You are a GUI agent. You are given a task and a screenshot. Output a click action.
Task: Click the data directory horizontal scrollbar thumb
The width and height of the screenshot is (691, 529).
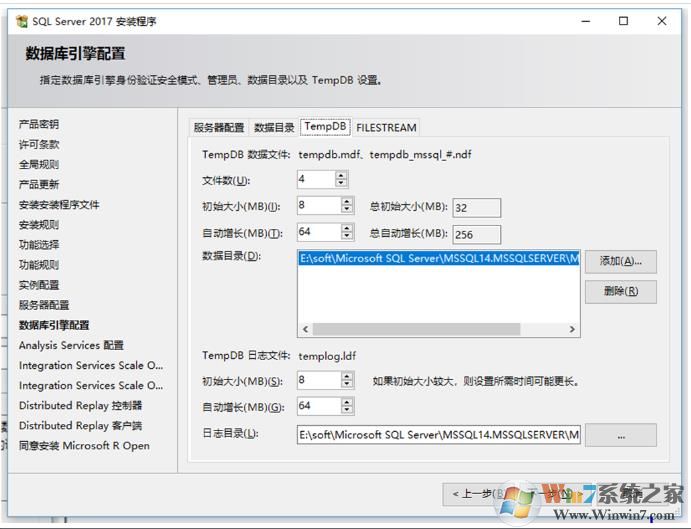tap(416, 329)
